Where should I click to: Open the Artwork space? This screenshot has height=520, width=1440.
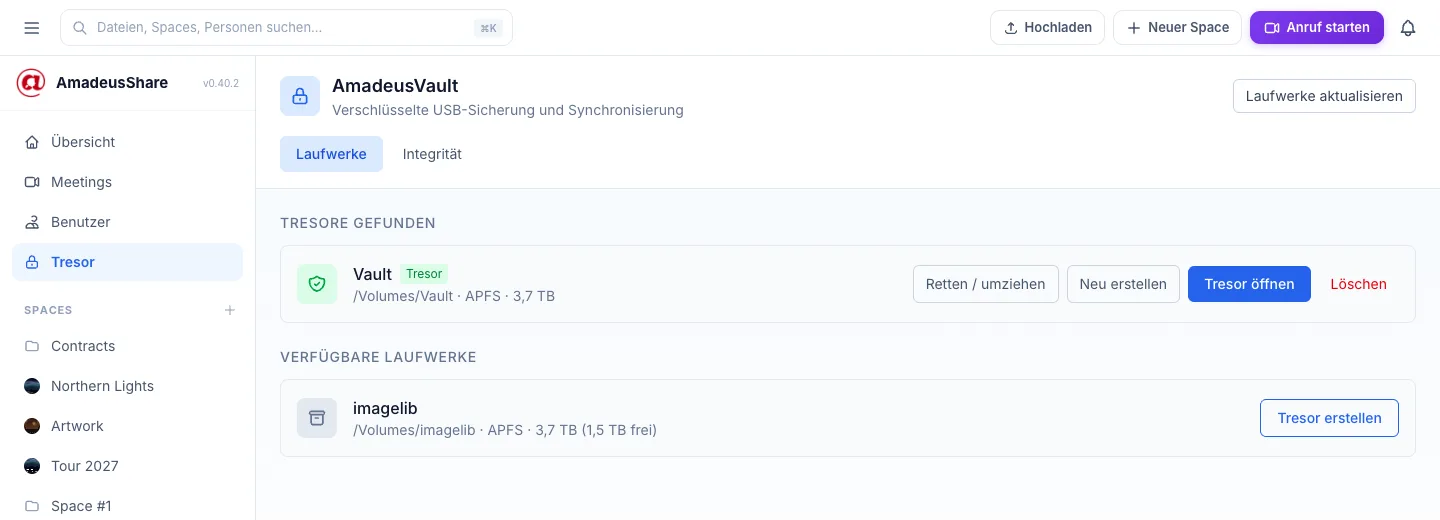(127, 426)
